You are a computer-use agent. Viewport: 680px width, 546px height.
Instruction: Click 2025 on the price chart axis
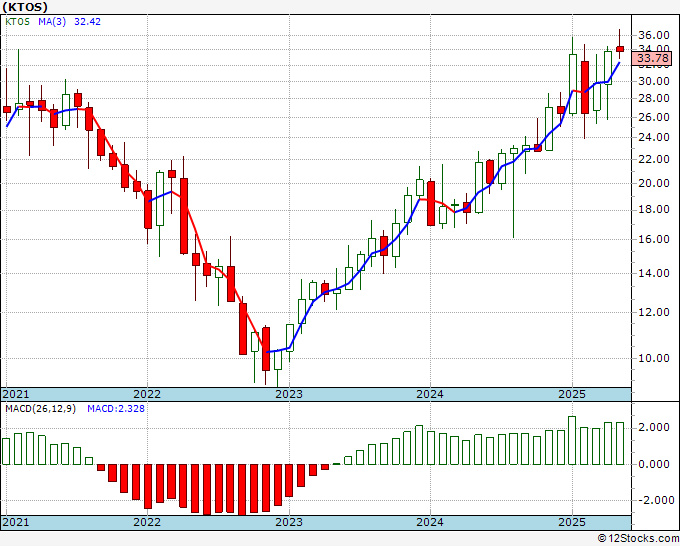572,394
